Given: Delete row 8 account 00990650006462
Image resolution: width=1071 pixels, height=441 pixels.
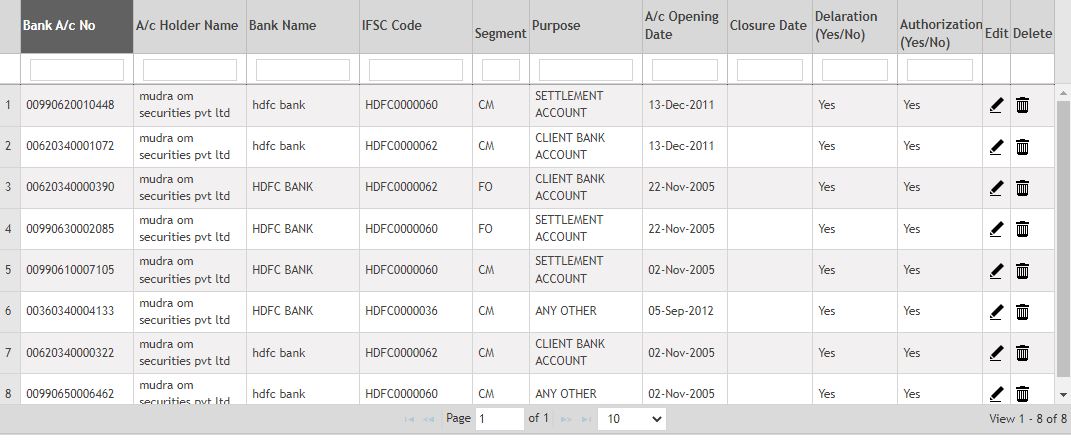Looking at the screenshot, I should [1023, 394].
